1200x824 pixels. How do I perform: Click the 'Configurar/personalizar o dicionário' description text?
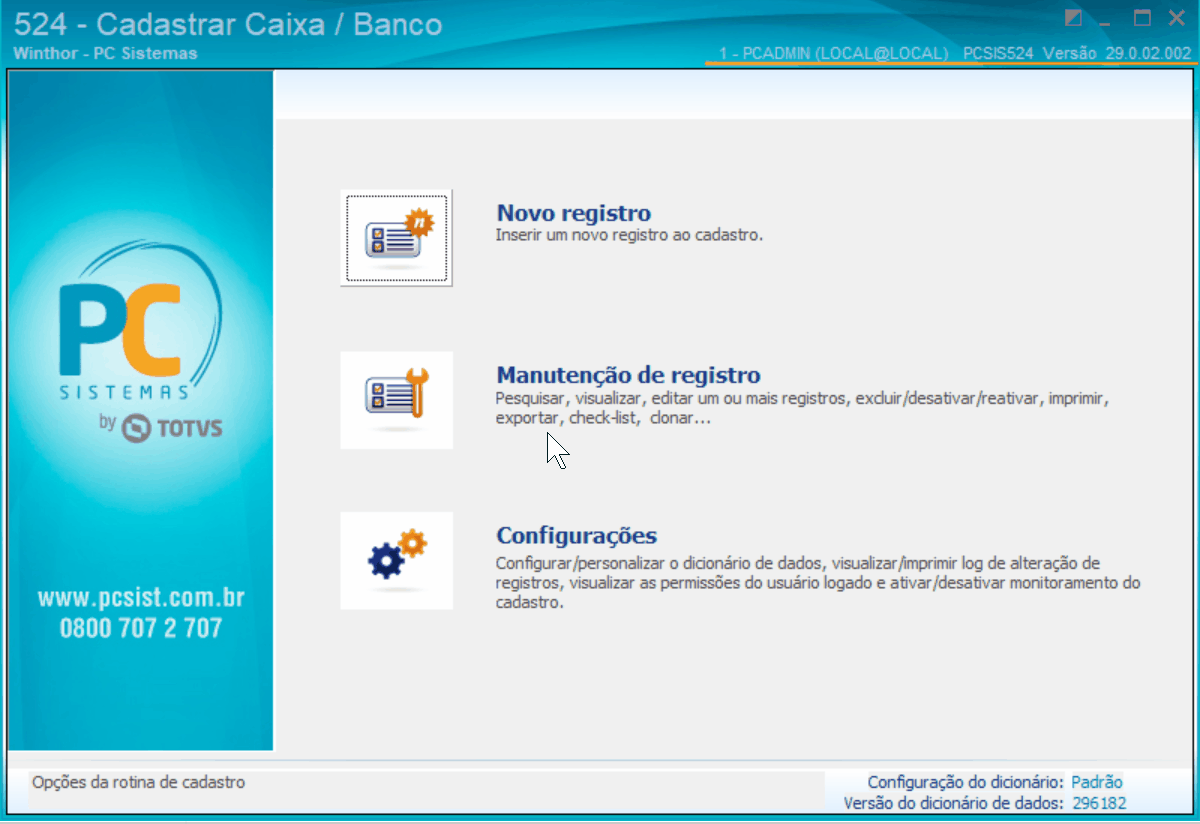pos(819,582)
